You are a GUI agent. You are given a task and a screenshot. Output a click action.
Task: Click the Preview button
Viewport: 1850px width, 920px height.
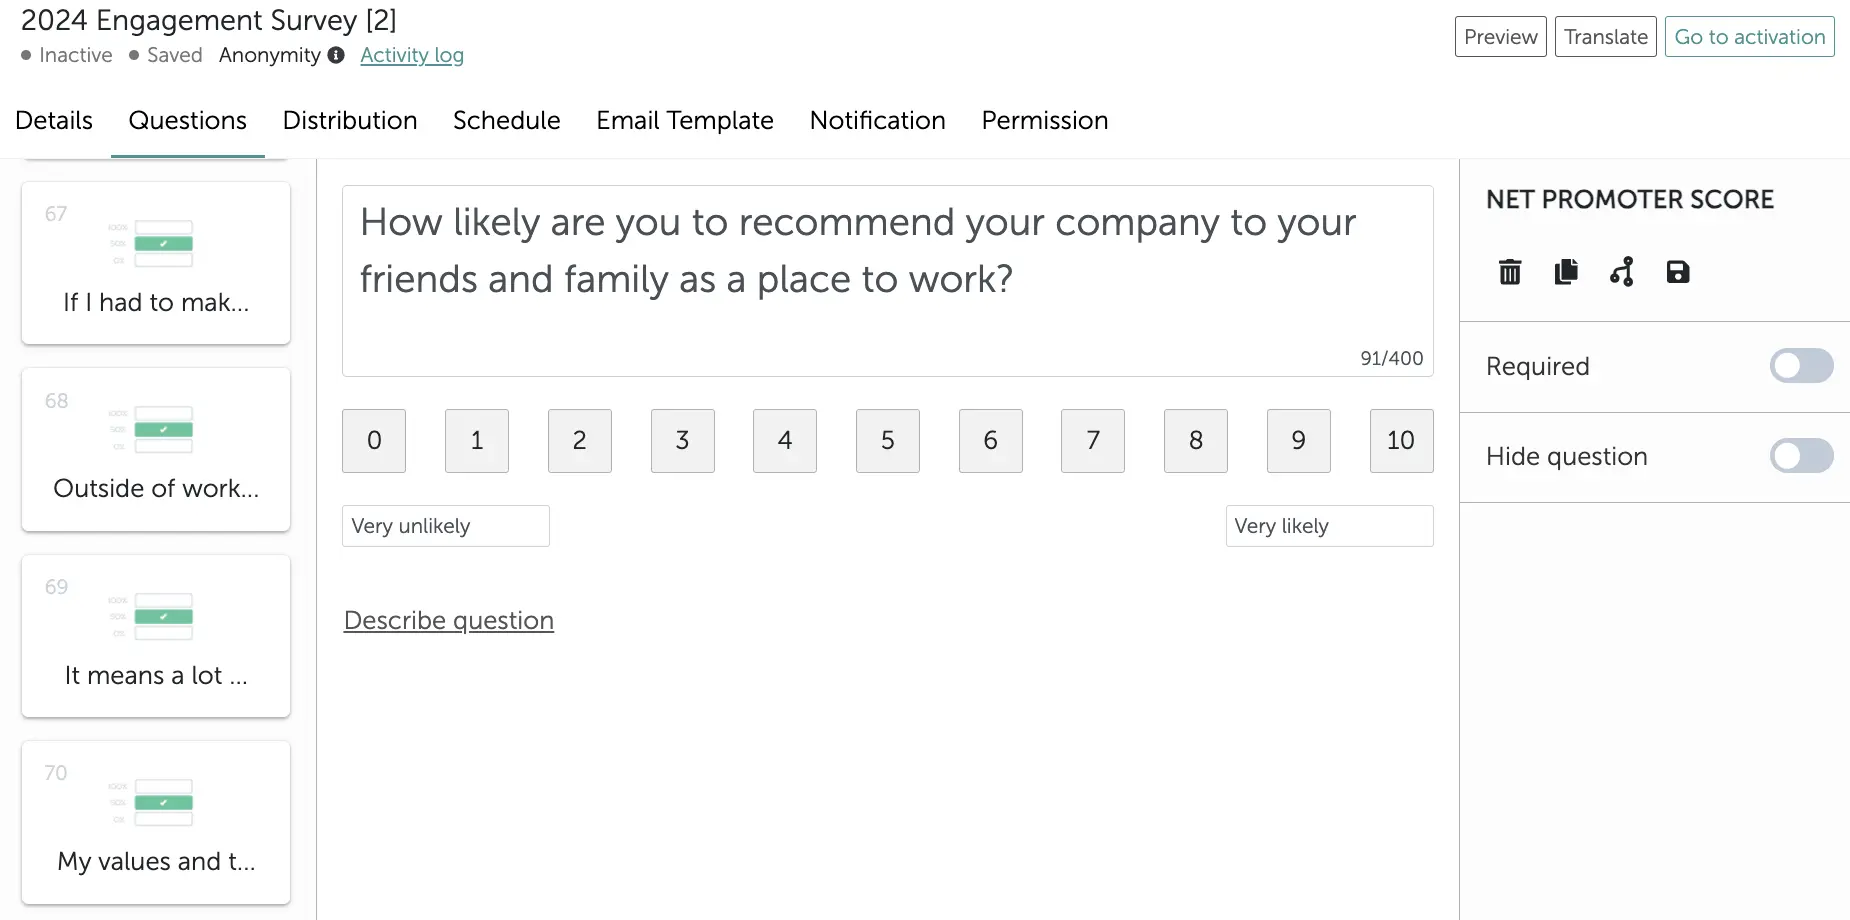point(1500,37)
